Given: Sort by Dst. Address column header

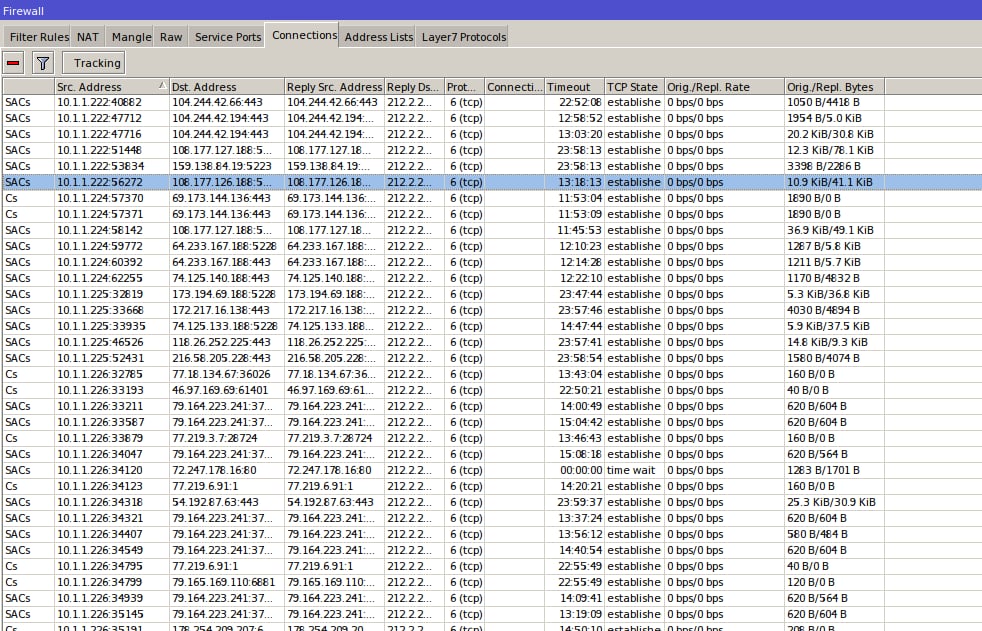Looking at the screenshot, I should (x=227, y=86).
